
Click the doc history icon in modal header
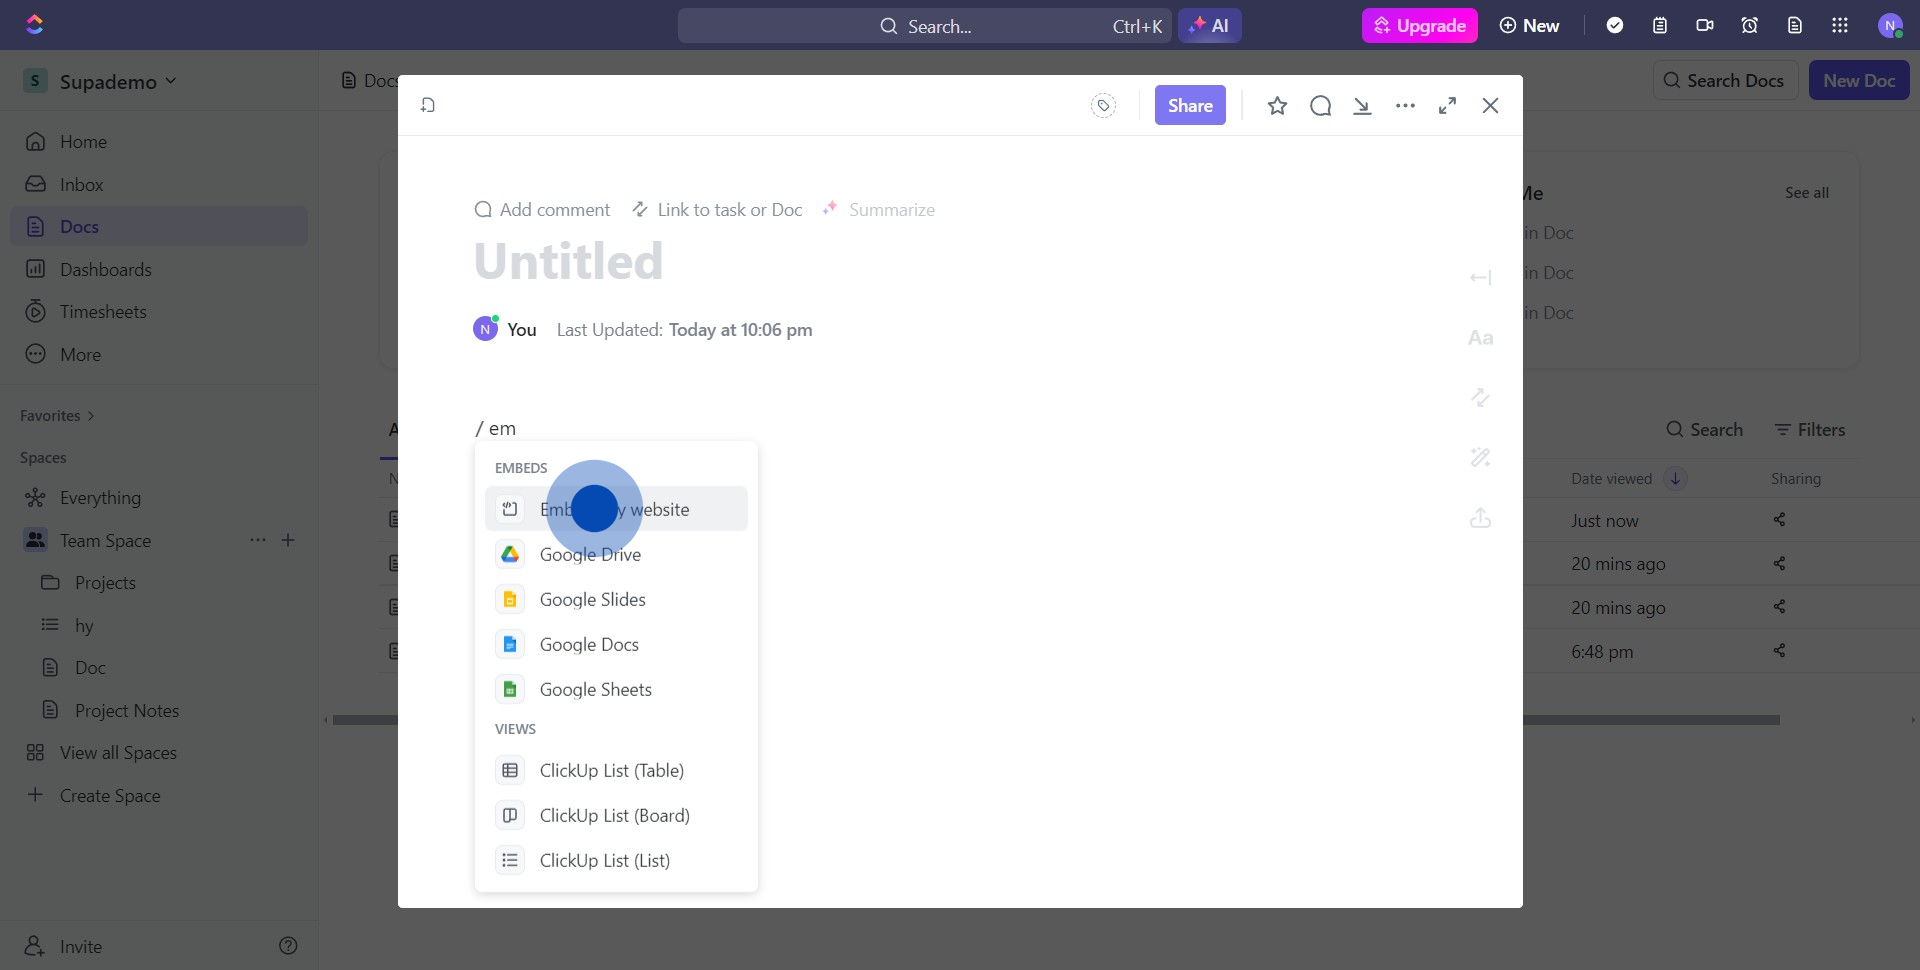428,105
